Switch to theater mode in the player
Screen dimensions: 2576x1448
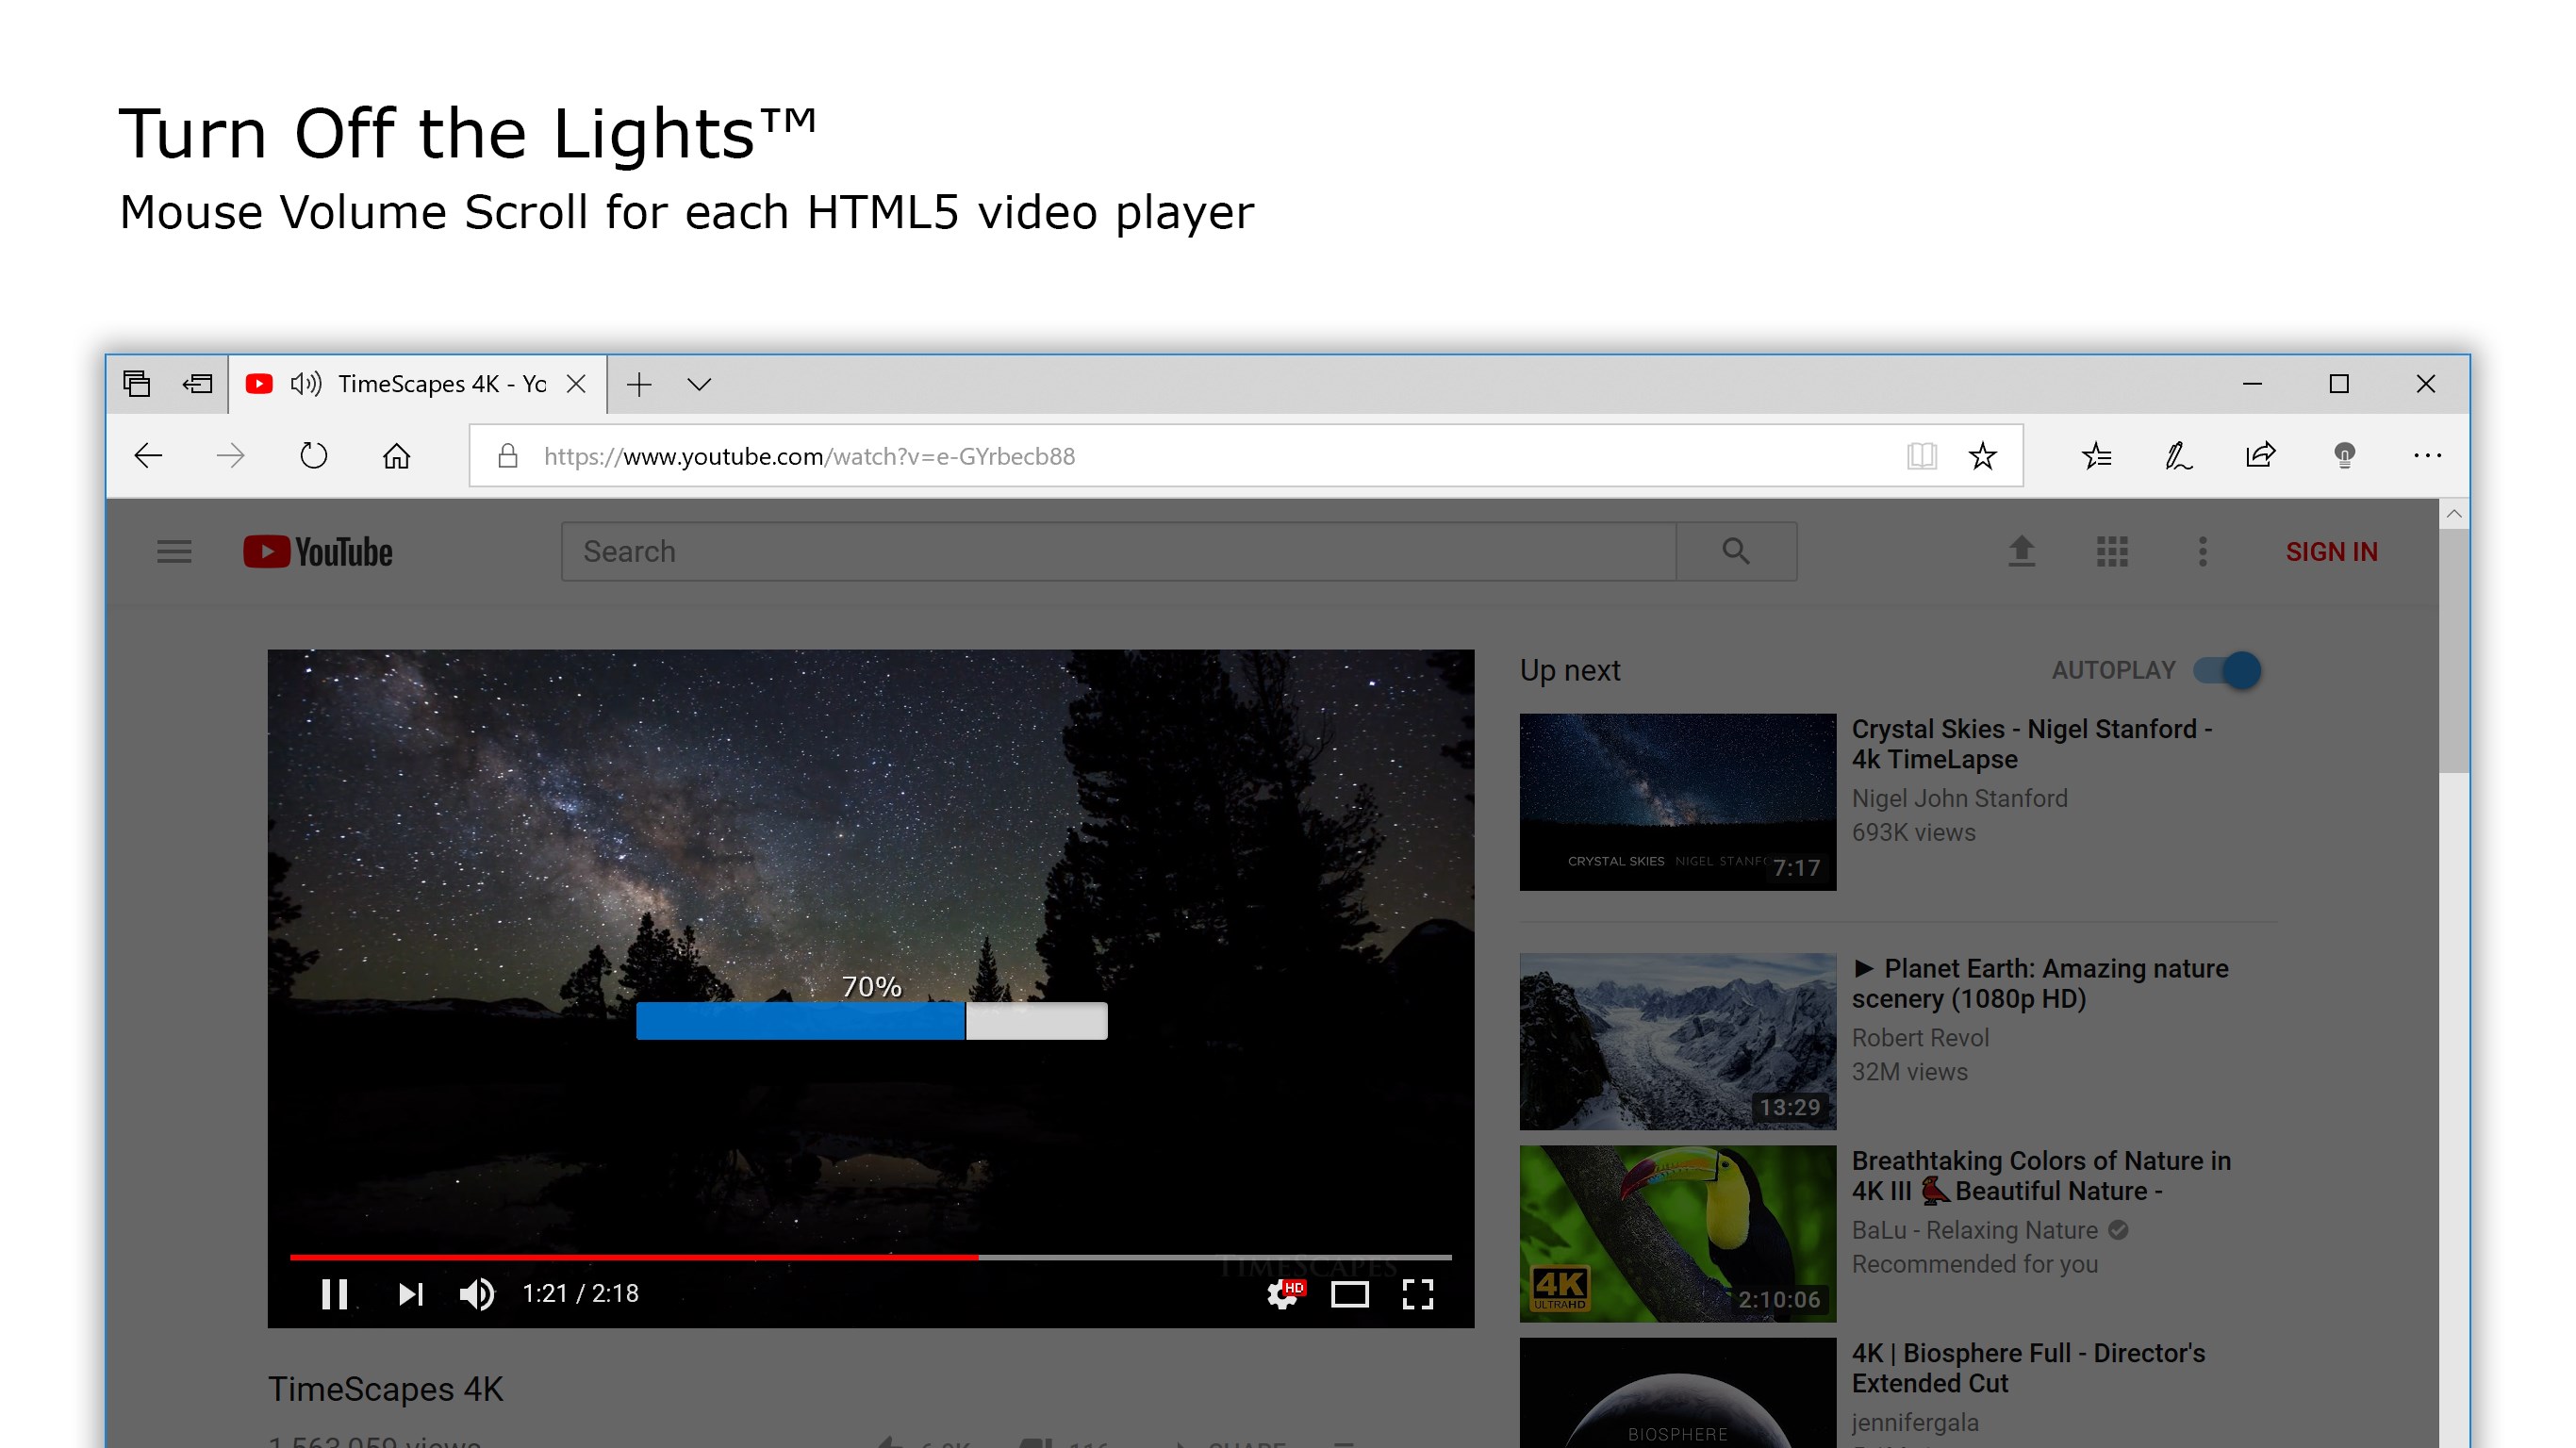pyautogui.click(x=1351, y=1293)
